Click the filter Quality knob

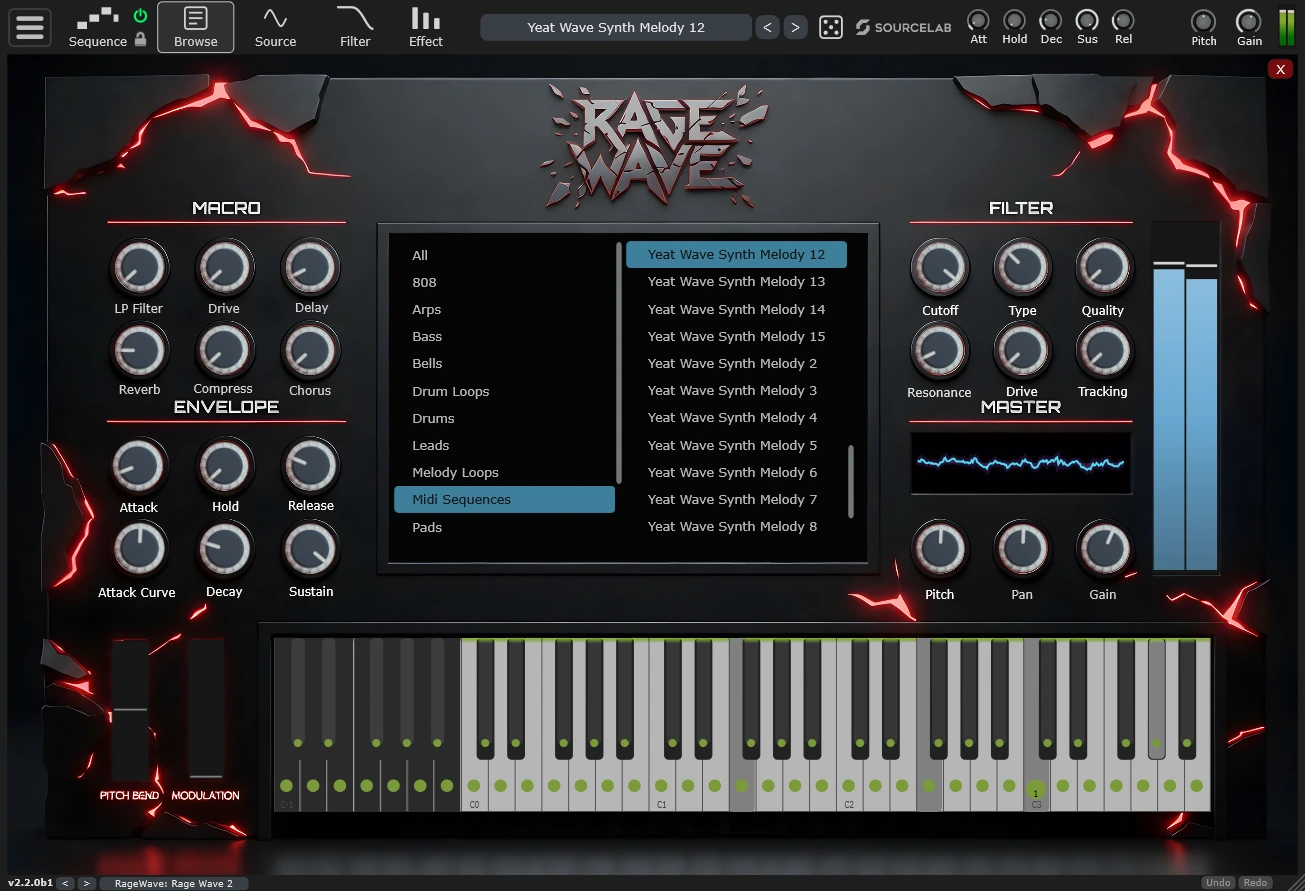[1103, 268]
